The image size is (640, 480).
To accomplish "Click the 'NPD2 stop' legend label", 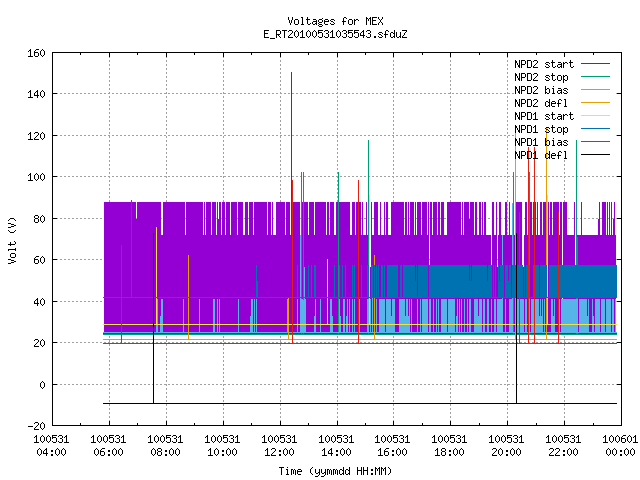I will (x=541, y=77).
